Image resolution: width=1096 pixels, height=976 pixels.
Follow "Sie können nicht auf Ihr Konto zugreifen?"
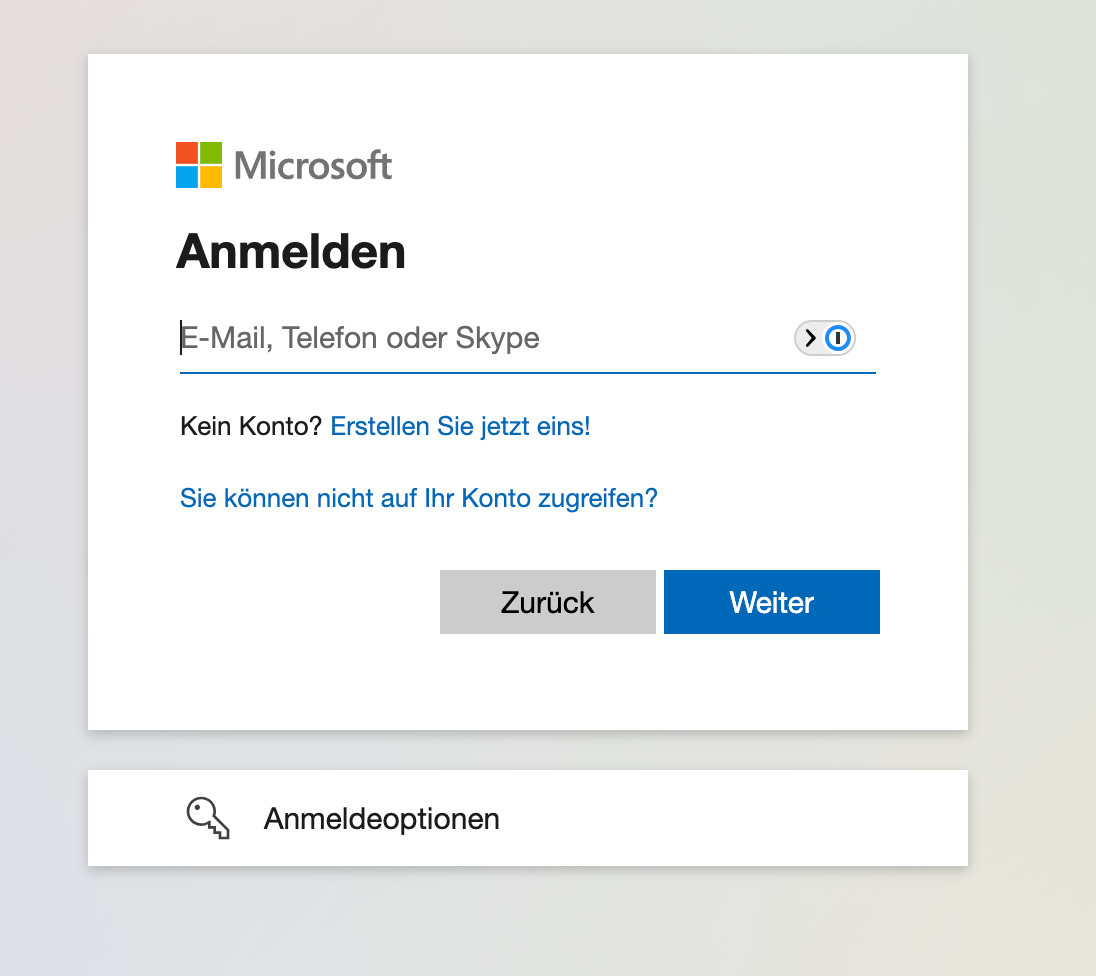[x=418, y=498]
